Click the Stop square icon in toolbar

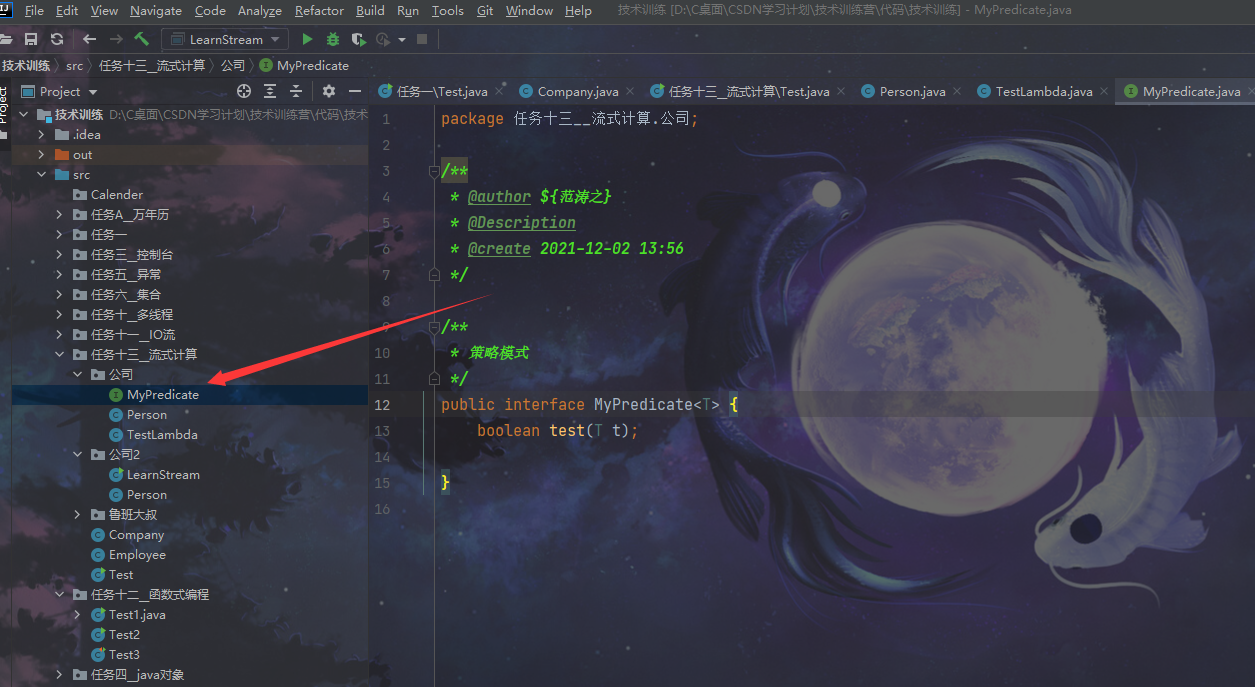point(422,40)
